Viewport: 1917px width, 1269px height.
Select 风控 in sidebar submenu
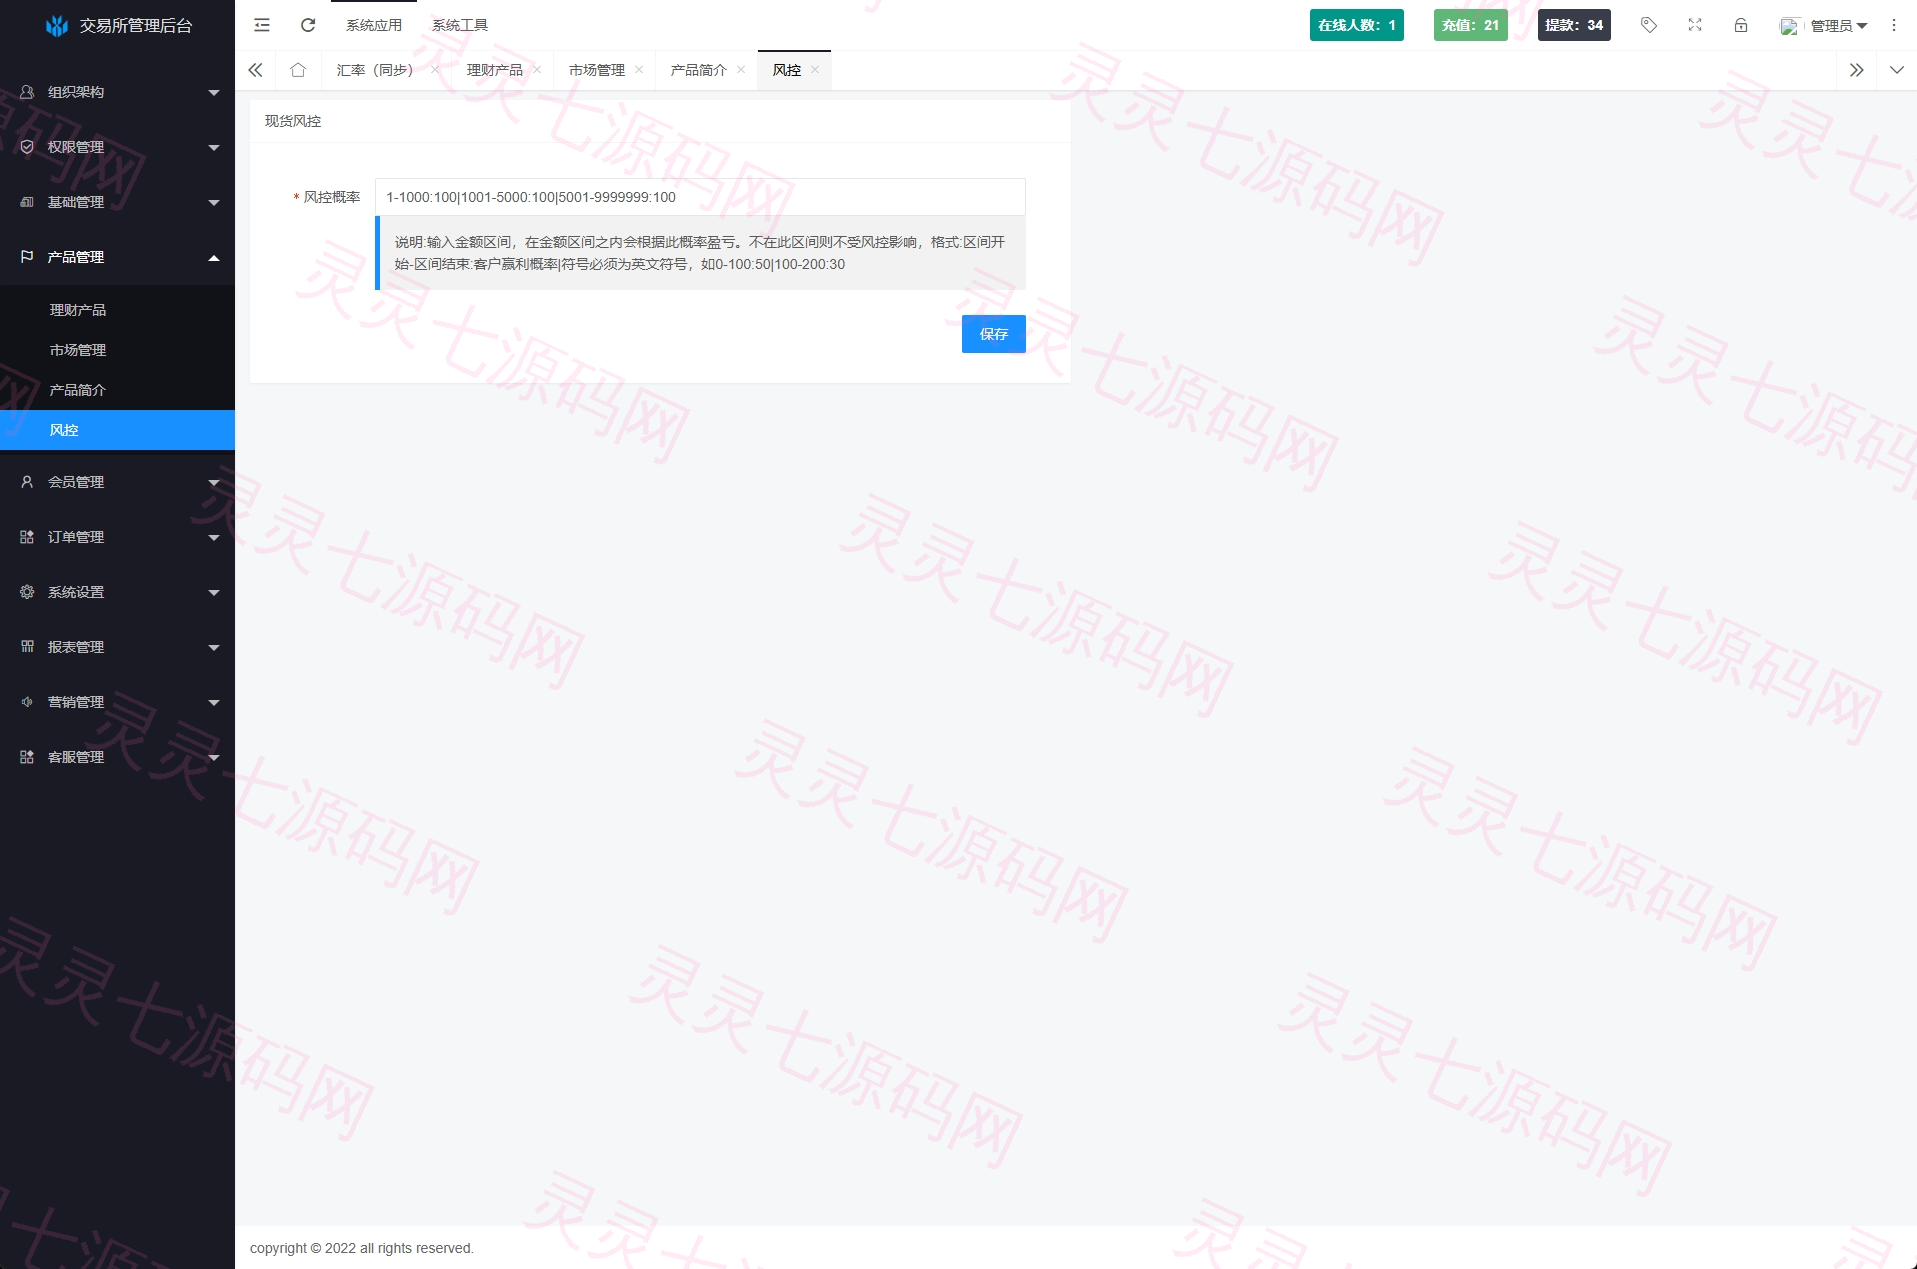(118, 430)
